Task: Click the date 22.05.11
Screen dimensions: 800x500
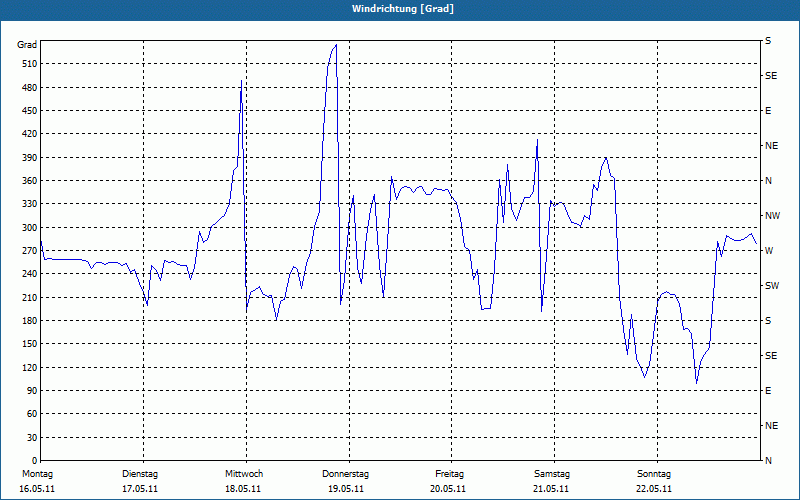Action: pos(654,489)
